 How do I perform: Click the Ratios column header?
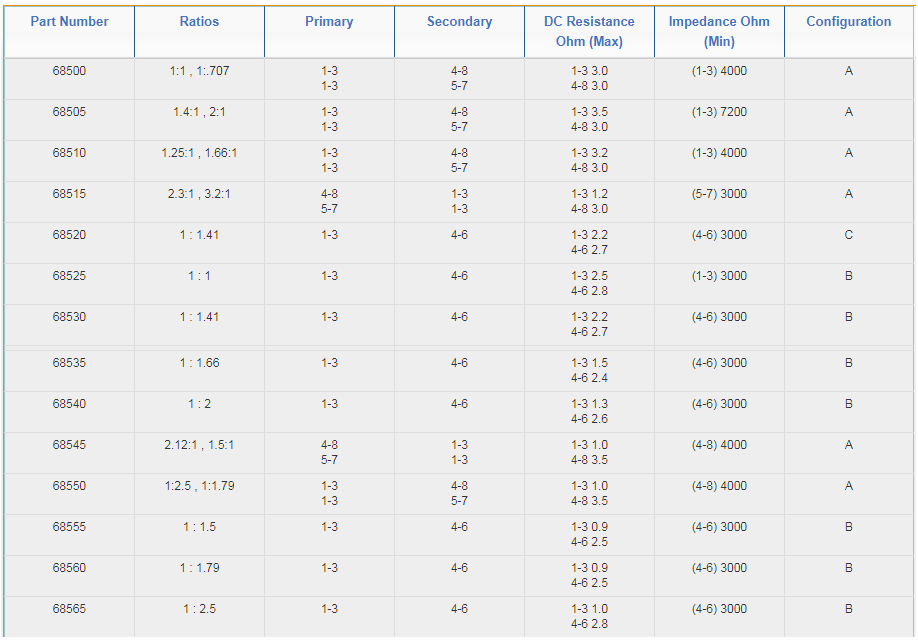[199, 22]
